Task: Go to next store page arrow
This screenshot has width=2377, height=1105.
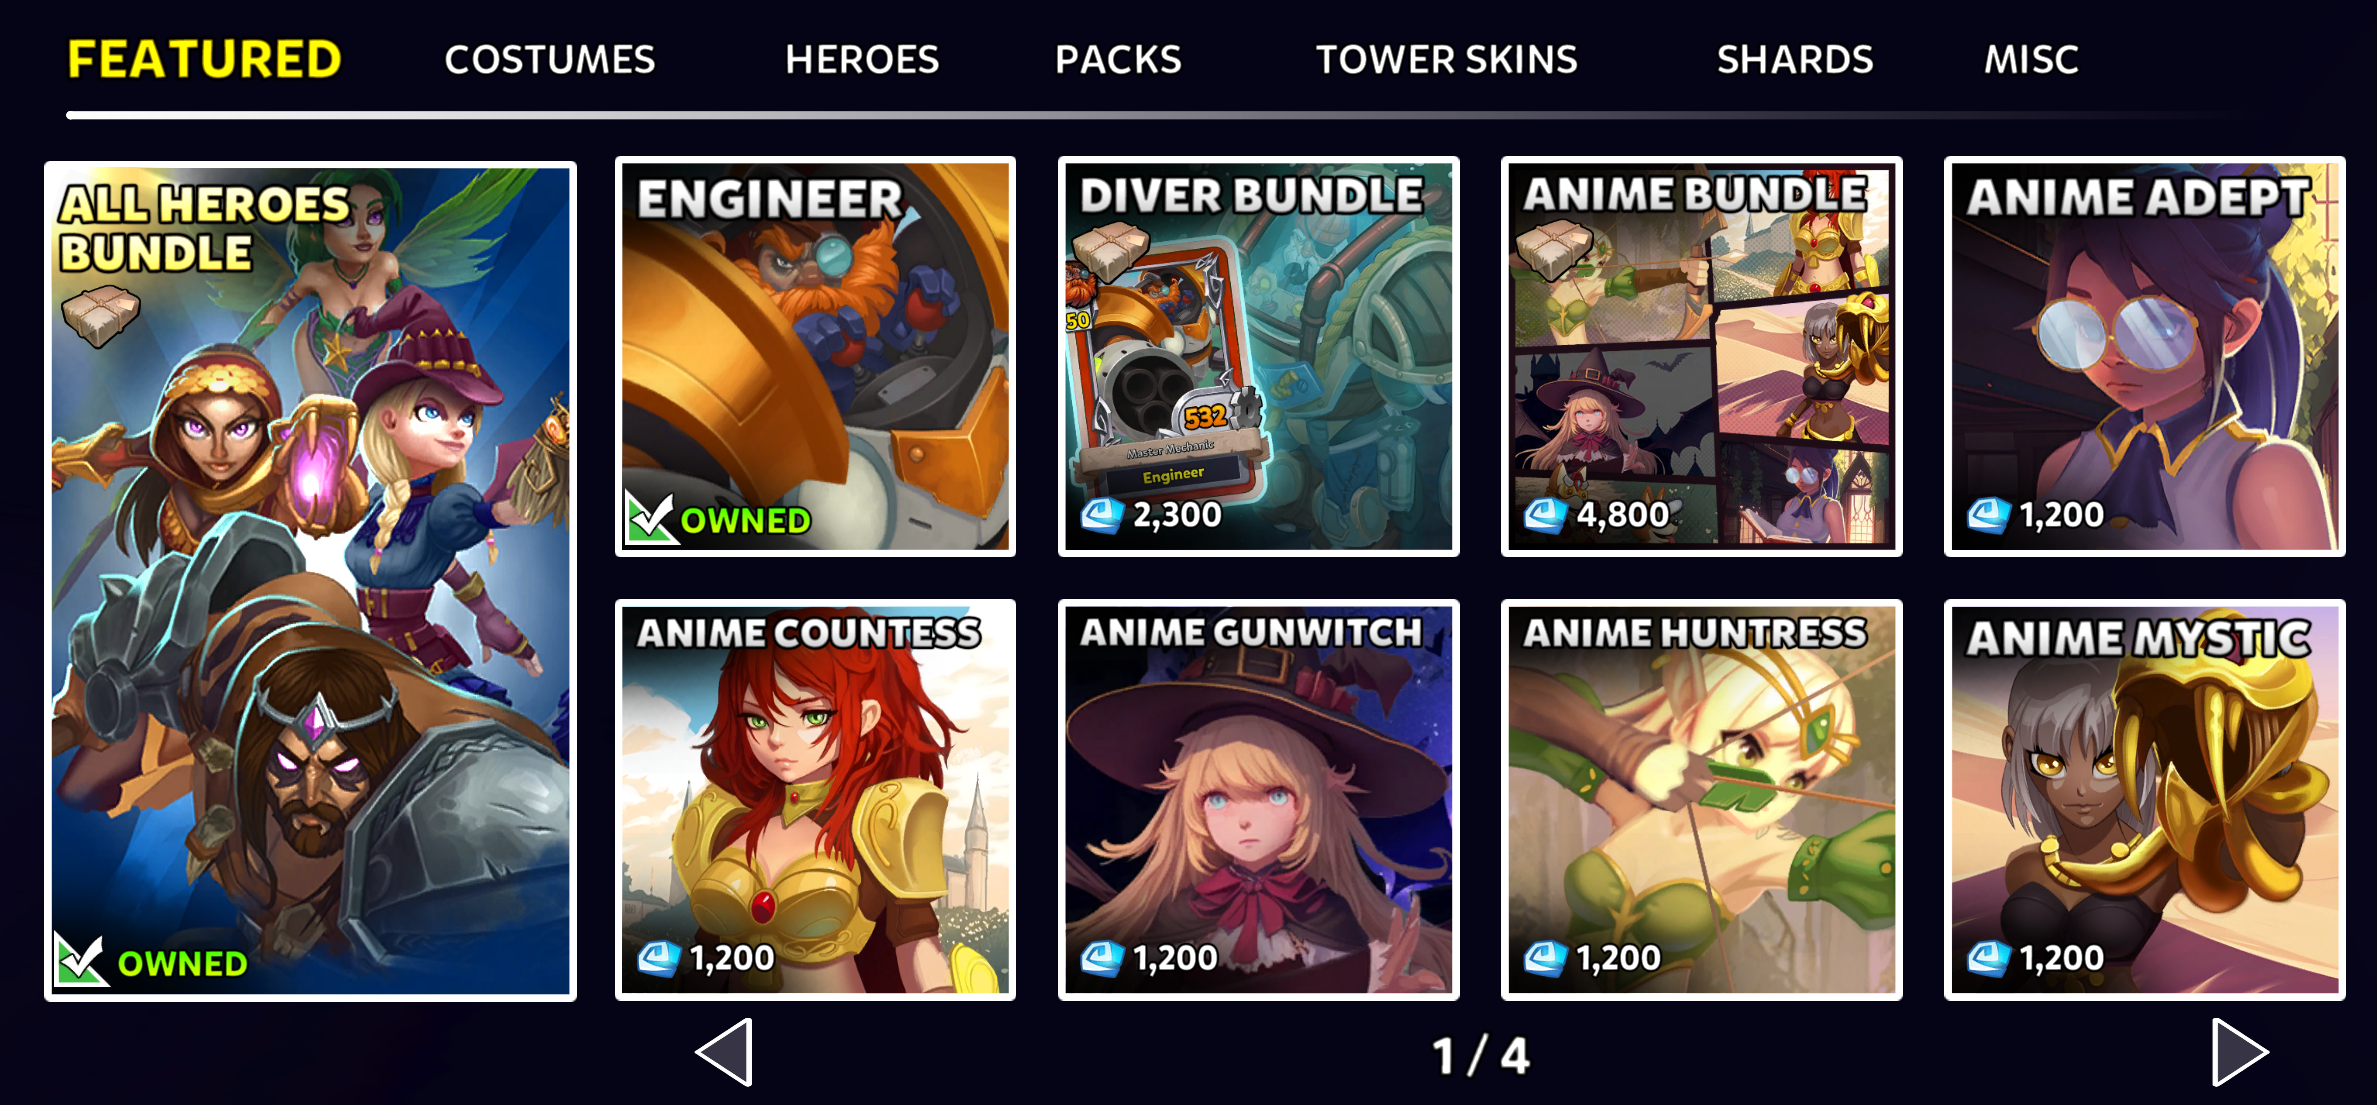Action: (x=2239, y=1052)
